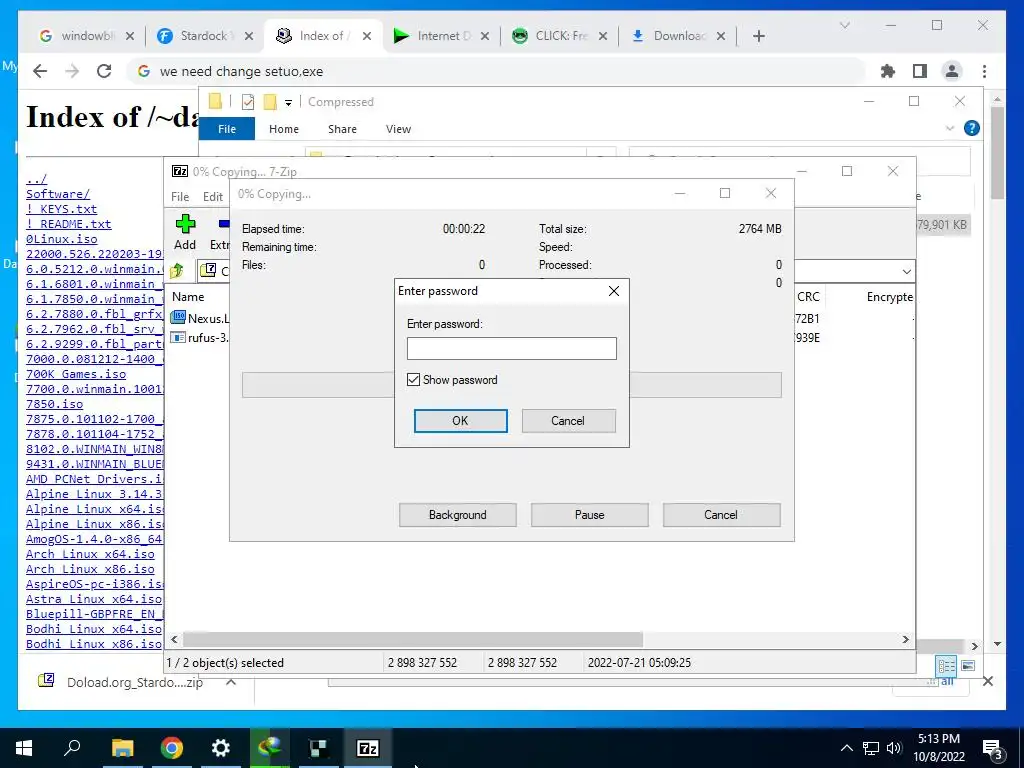Screen dimensions: 1024x768
Task: Open the 700K_Games.iso link
Action: coord(76,374)
